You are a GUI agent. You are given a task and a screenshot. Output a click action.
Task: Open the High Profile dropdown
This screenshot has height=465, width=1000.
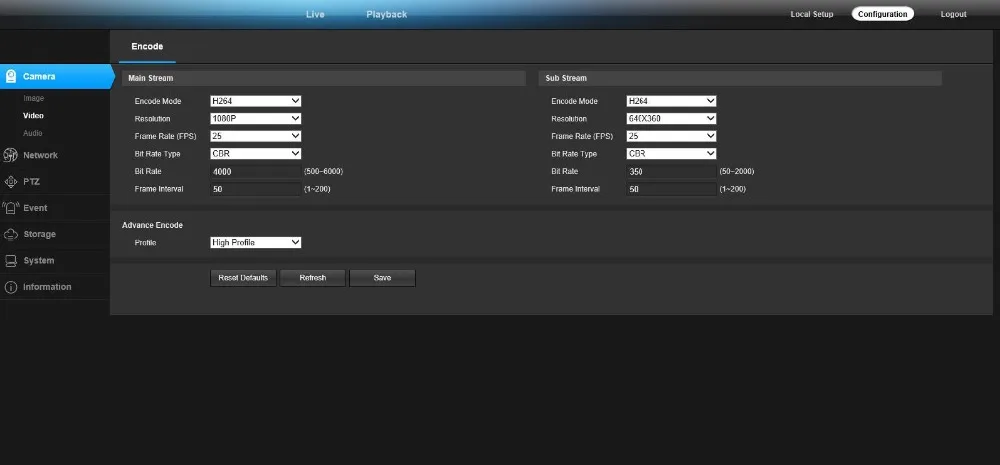pyautogui.click(x=256, y=242)
